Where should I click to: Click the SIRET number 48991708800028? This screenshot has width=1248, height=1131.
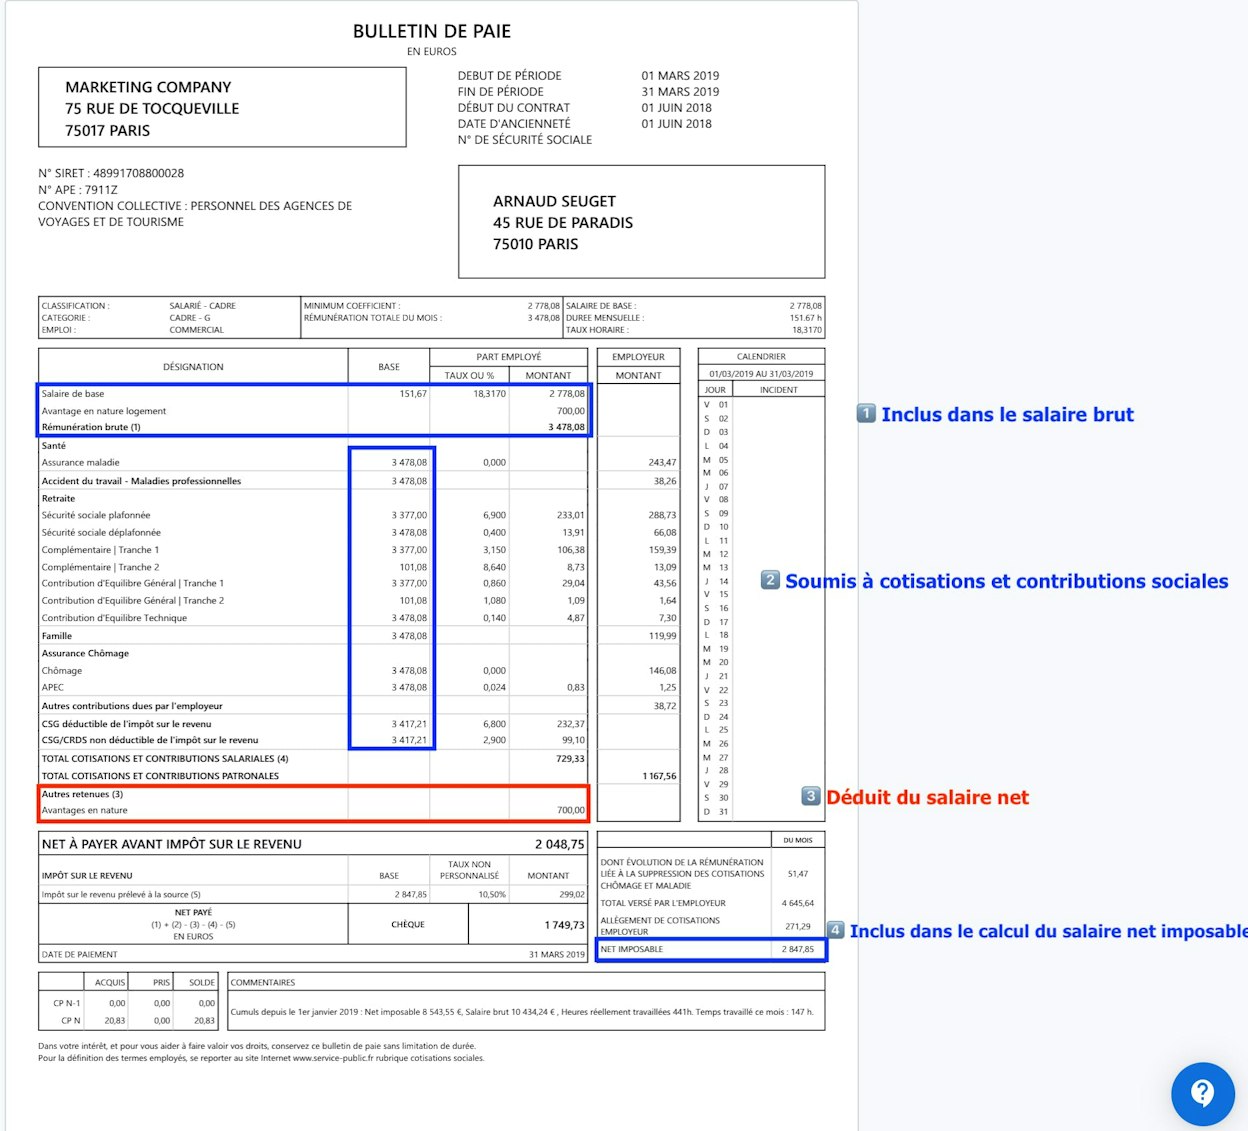(x=138, y=173)
